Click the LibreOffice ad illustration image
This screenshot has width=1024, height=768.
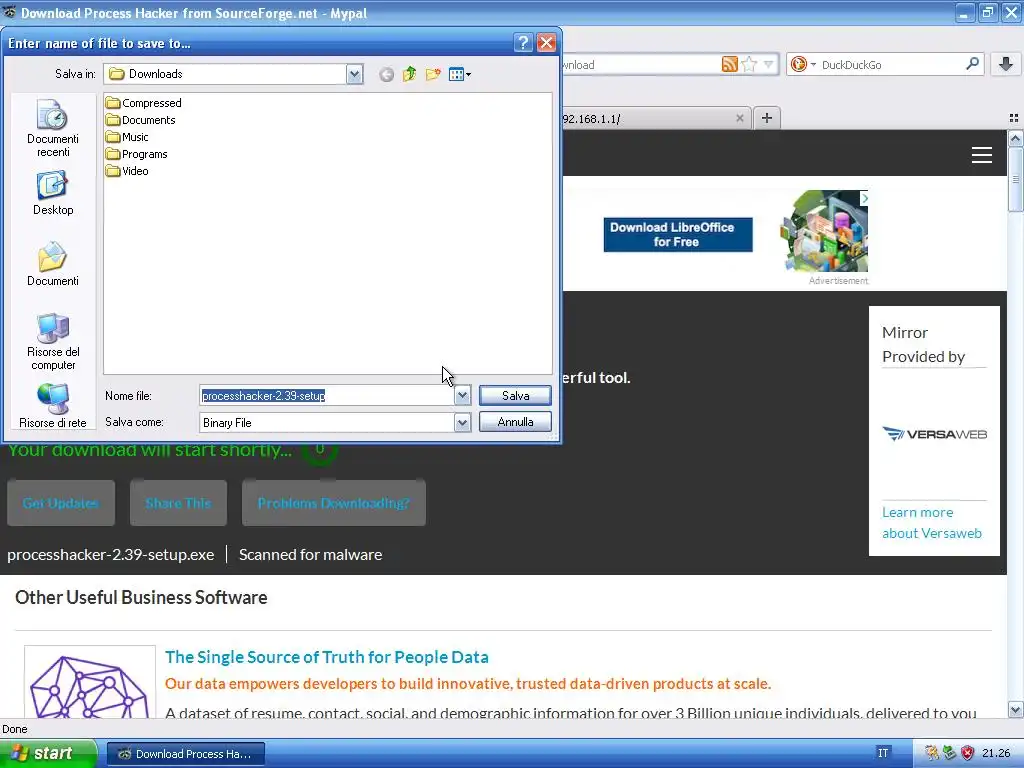coord(824,231)
